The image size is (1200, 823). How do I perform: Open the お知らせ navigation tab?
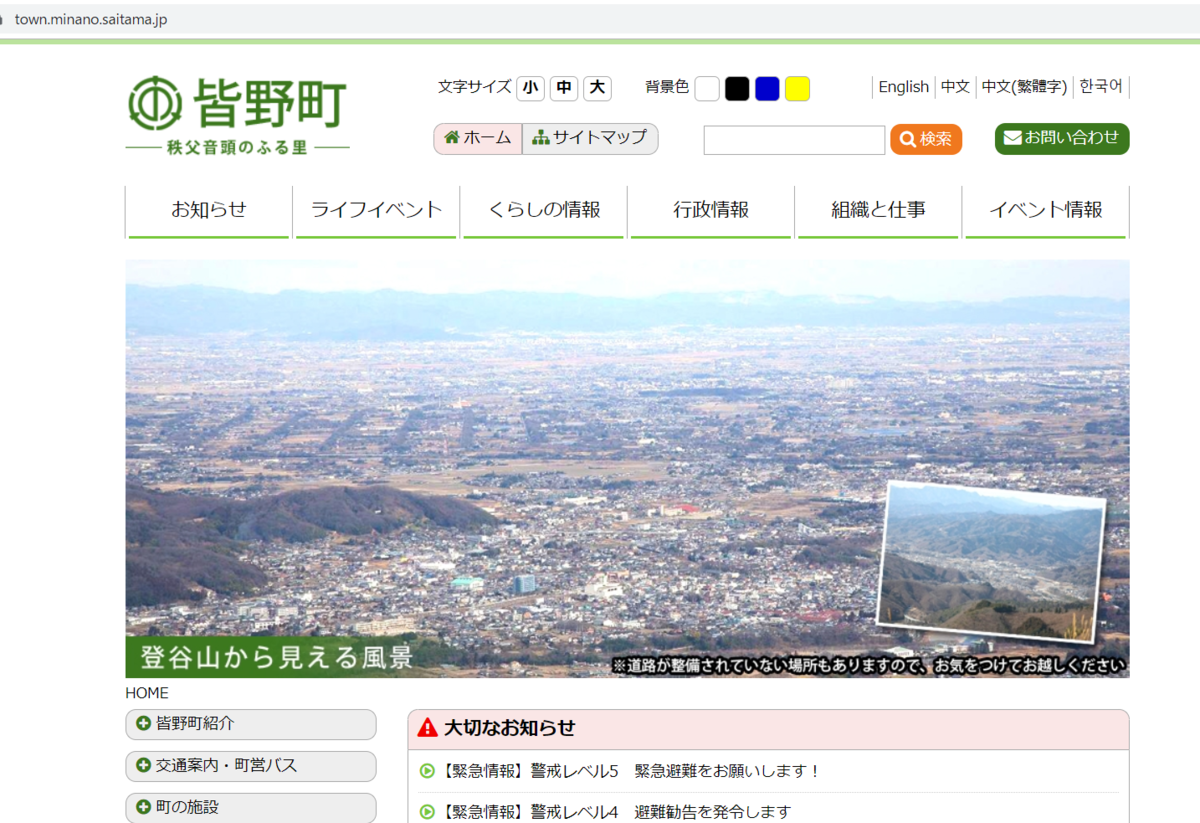(x=209, y=211)
